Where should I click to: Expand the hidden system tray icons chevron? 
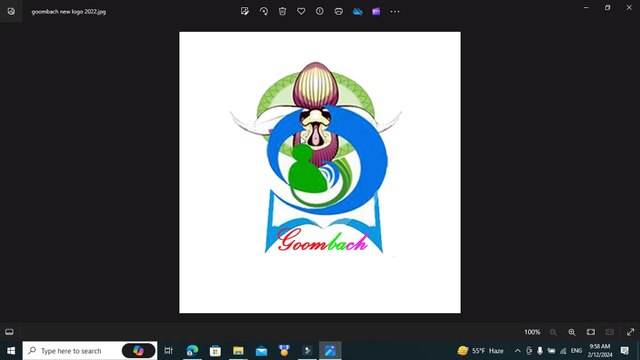[518, 351]
